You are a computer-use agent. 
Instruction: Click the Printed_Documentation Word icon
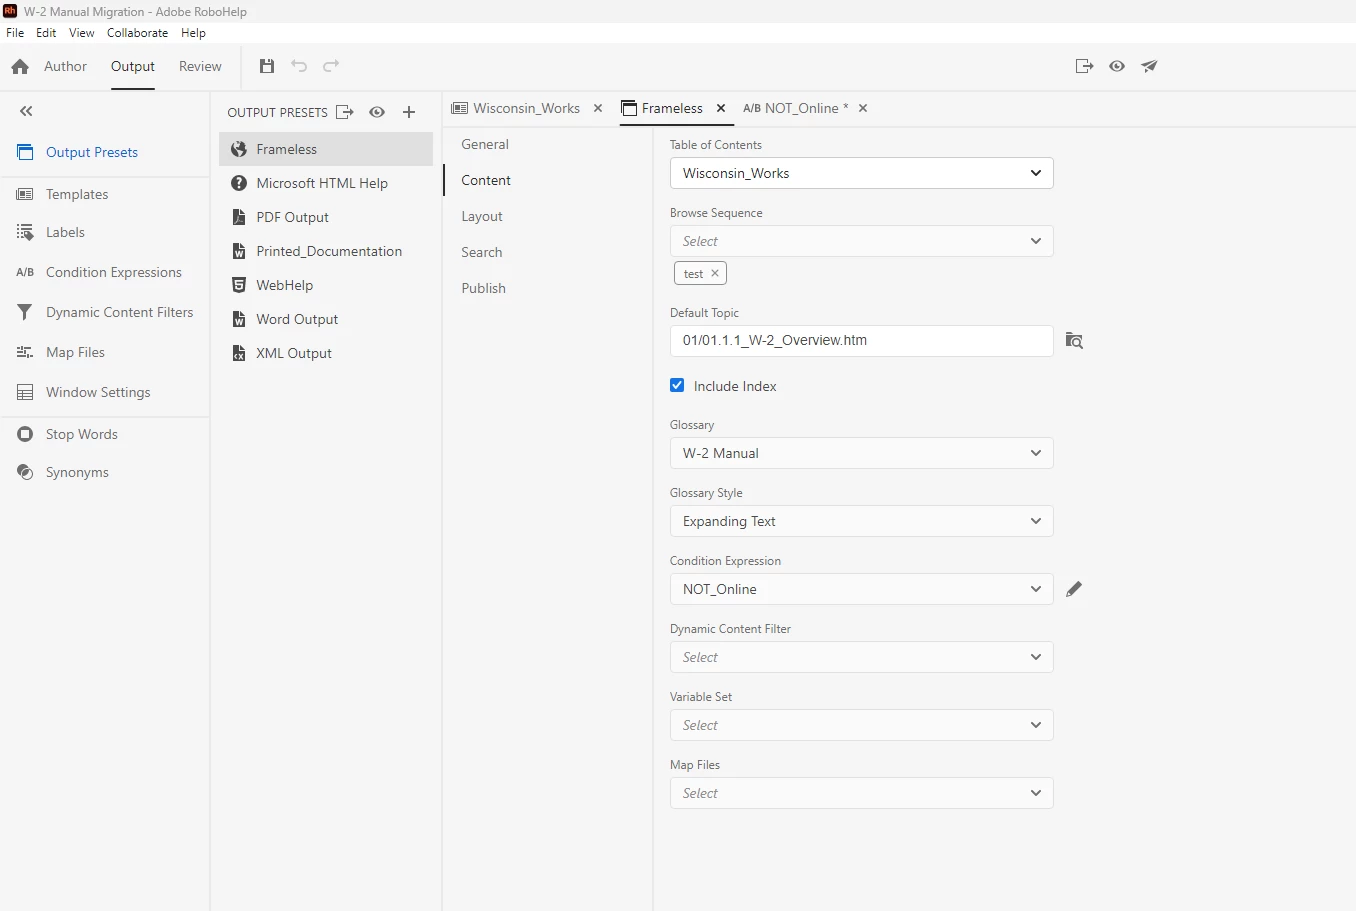tap(239, 251)
